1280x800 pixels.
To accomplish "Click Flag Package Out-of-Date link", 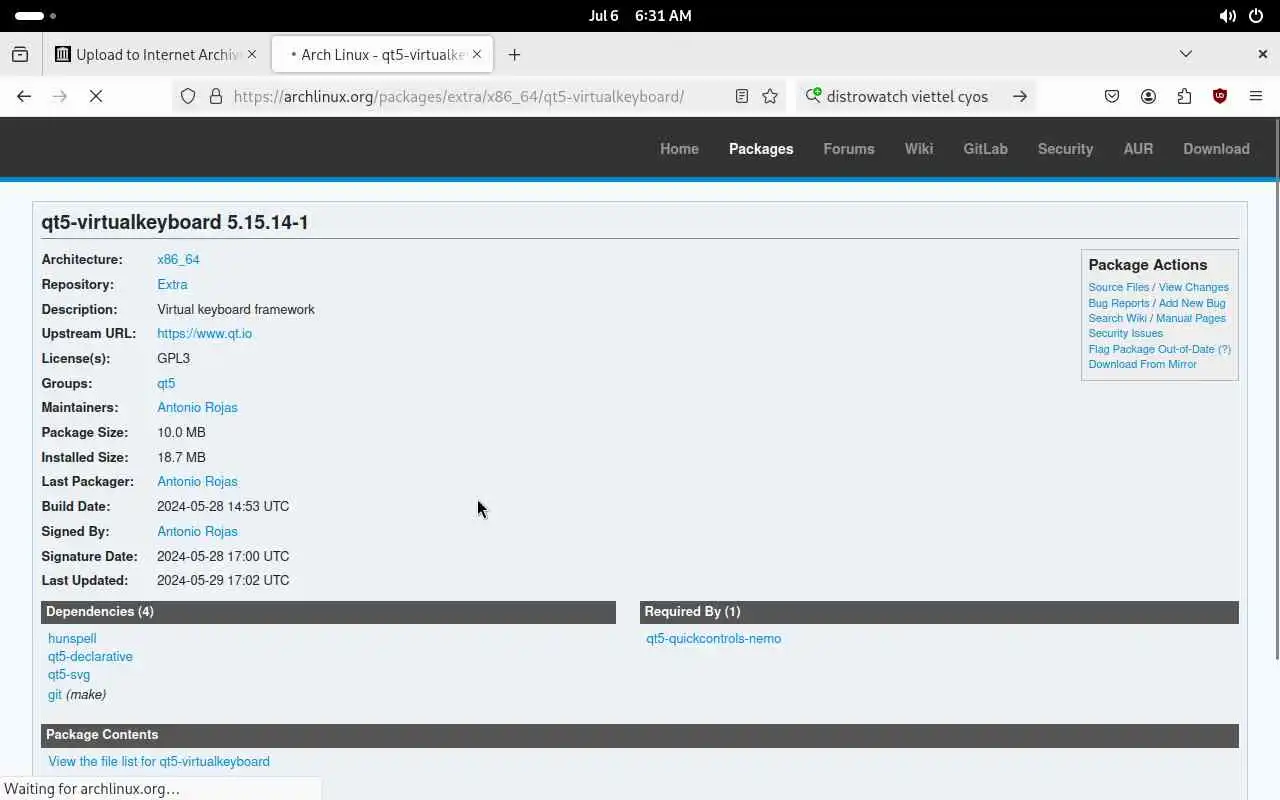I will point(1152,349).
